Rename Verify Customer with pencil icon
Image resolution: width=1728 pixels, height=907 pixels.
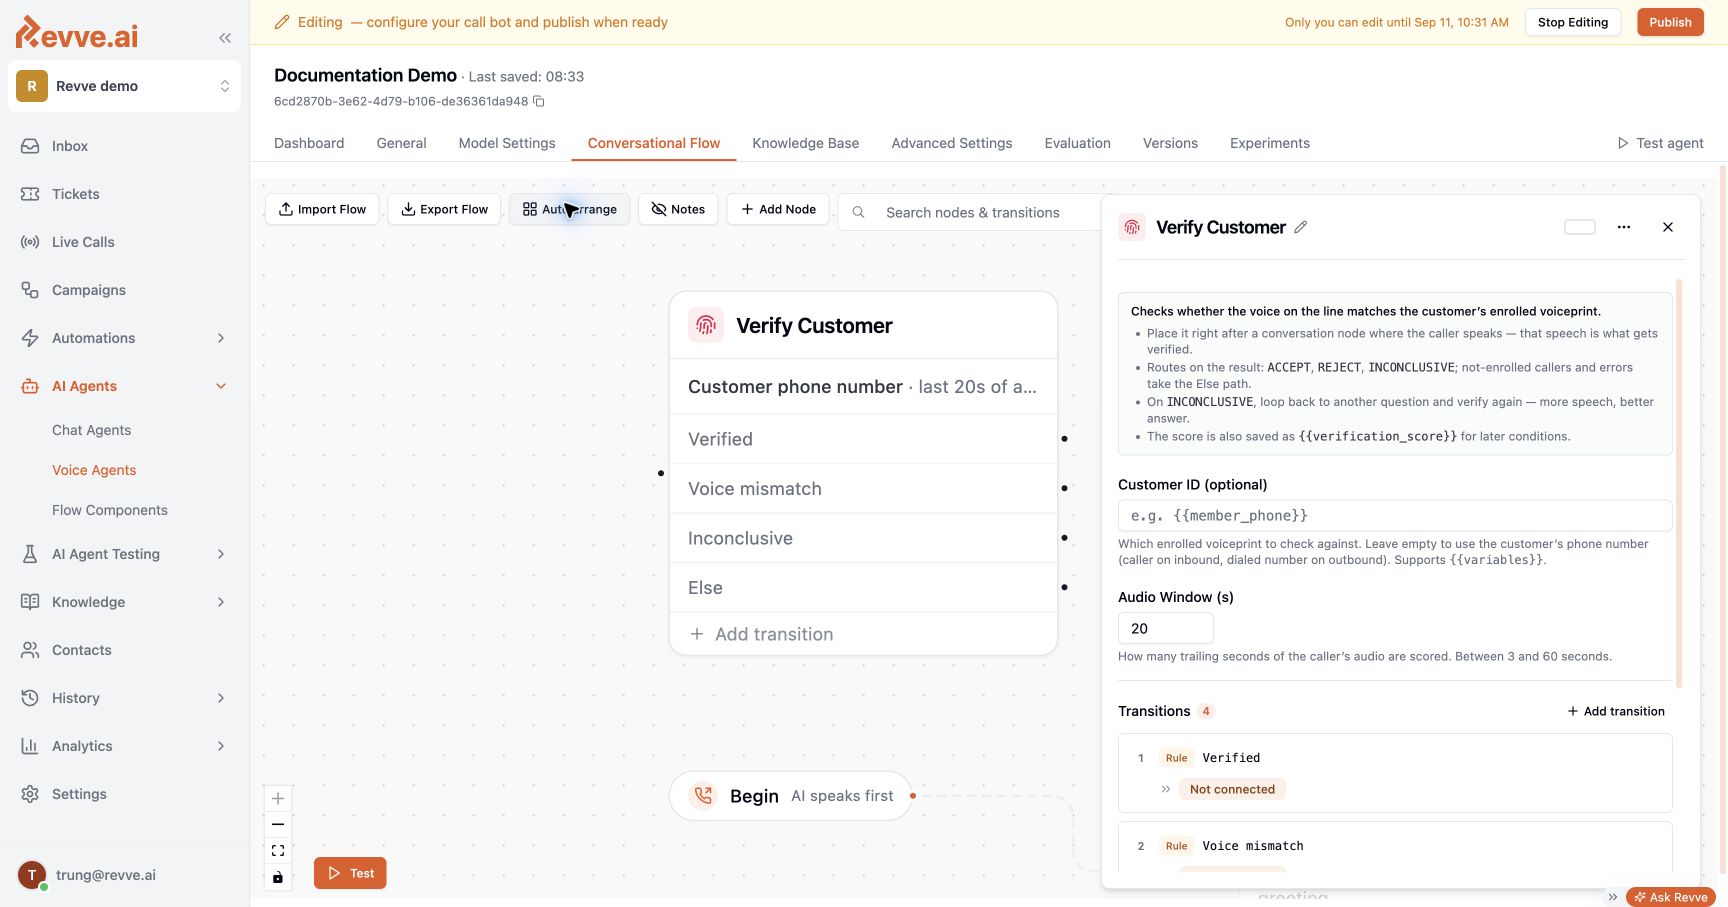pos(1300,227)
